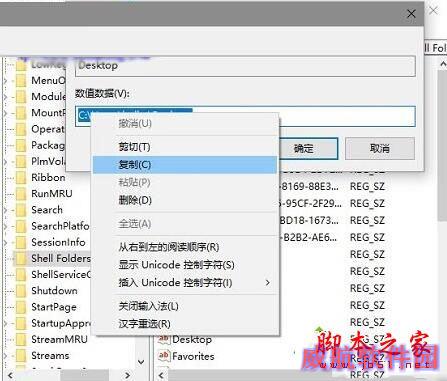
Task: Select right-to-left reading order (从右到左的阅读顺序)
Action: click(x=185, y=247)
